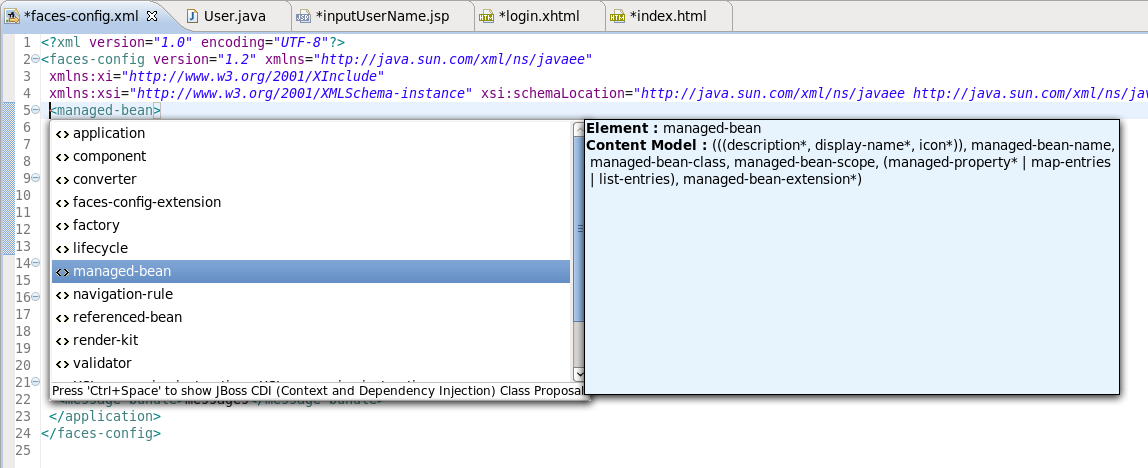Click the element icon beside validator proposal
The image size is (1148, 468).
(x=63, y=363)
